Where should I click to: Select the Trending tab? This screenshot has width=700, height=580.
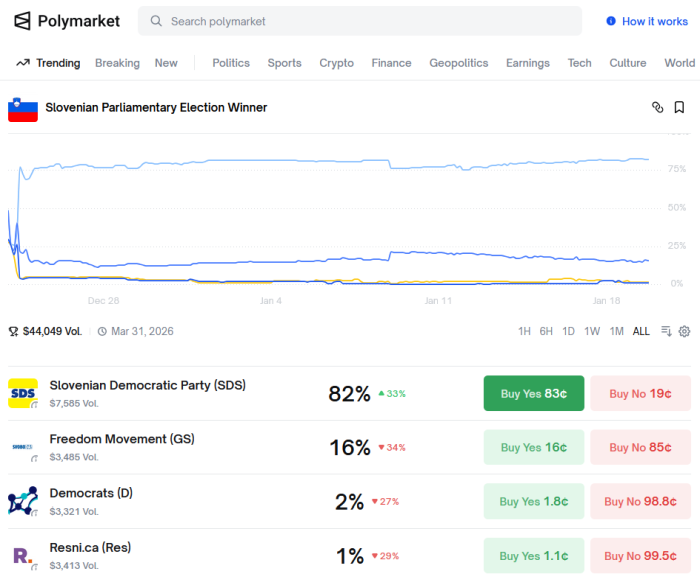pyautogui.click(x=48, y=63)
